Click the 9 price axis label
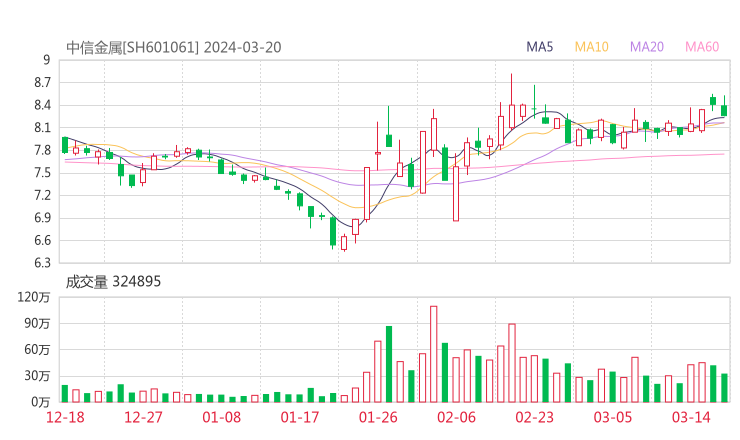The height and width of the screenshot is (440, 740). tap(46, 60)
